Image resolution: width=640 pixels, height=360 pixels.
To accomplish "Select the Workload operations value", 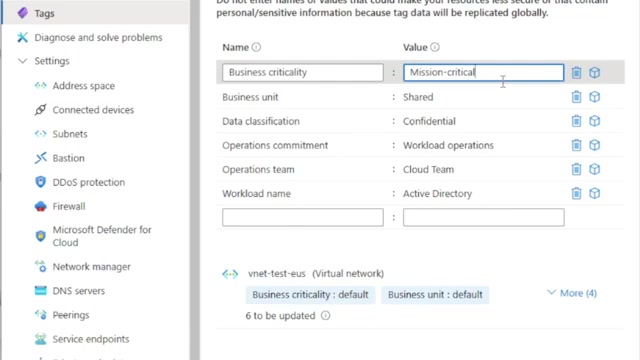I will coord(448,145).
